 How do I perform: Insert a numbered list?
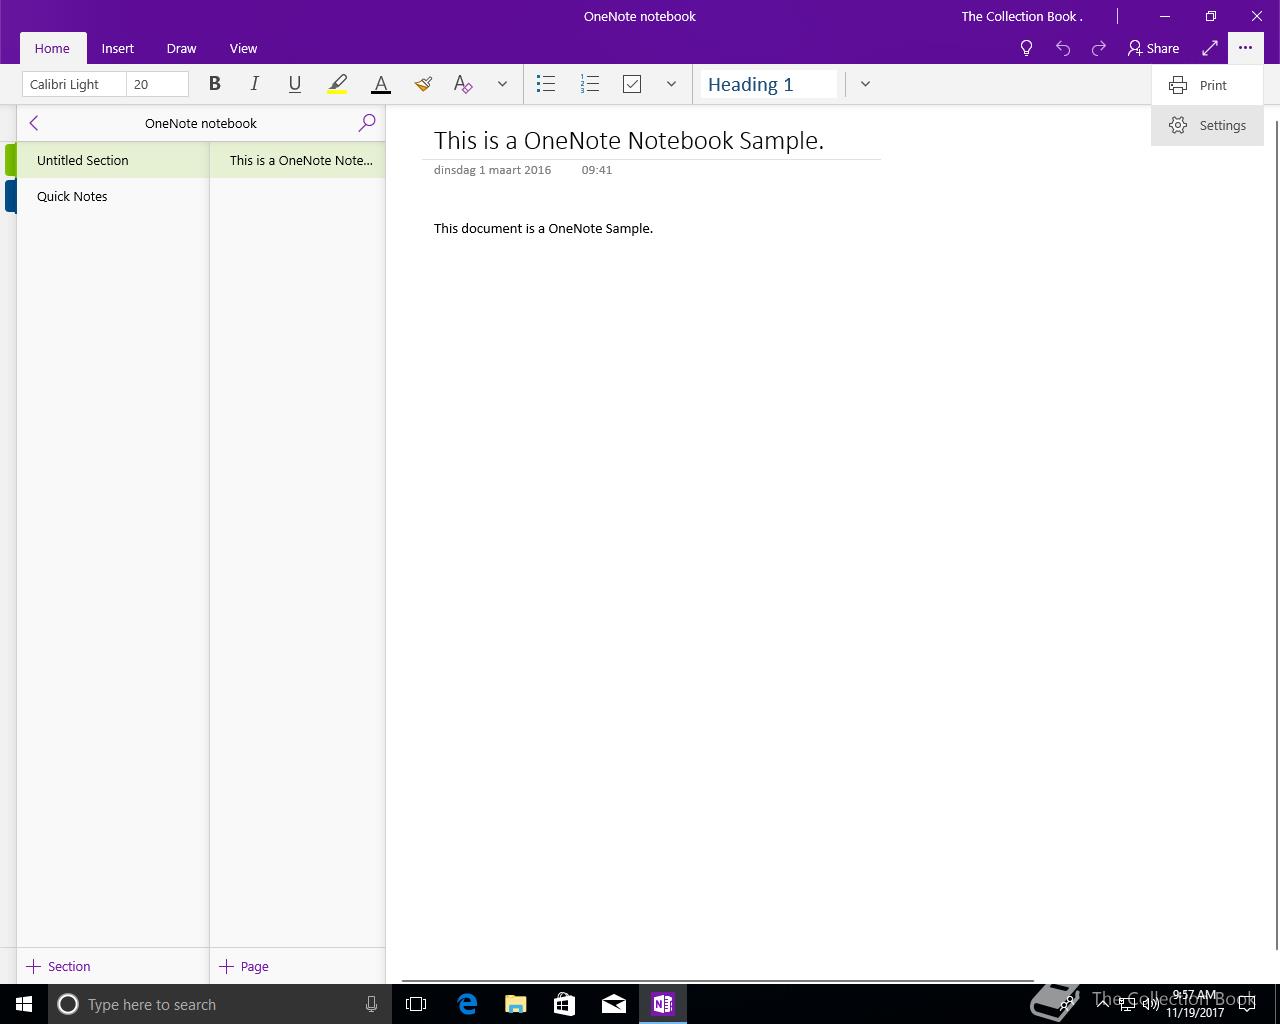point(590,84)
